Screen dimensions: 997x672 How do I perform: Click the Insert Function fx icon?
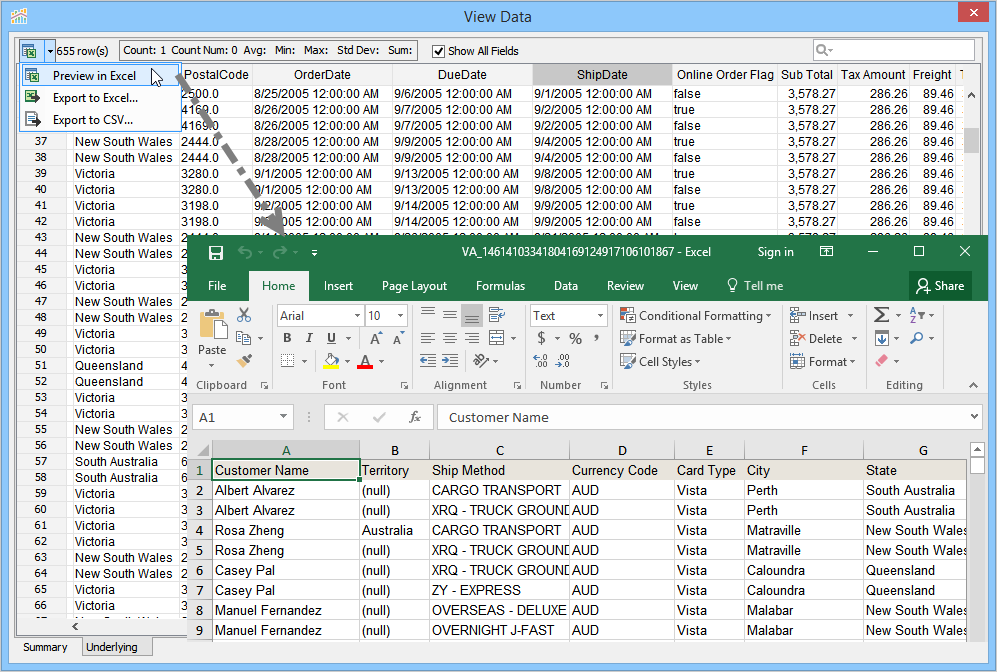click(x=415, y=417)
